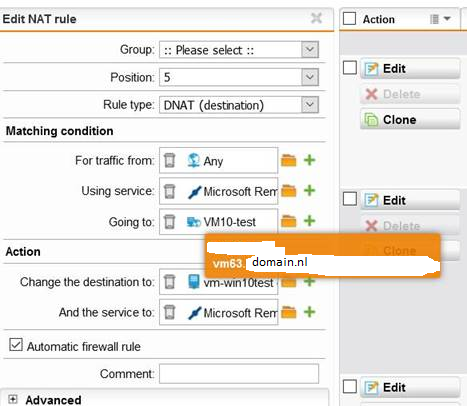Remove the Any traffic source with trash icon

170,160
